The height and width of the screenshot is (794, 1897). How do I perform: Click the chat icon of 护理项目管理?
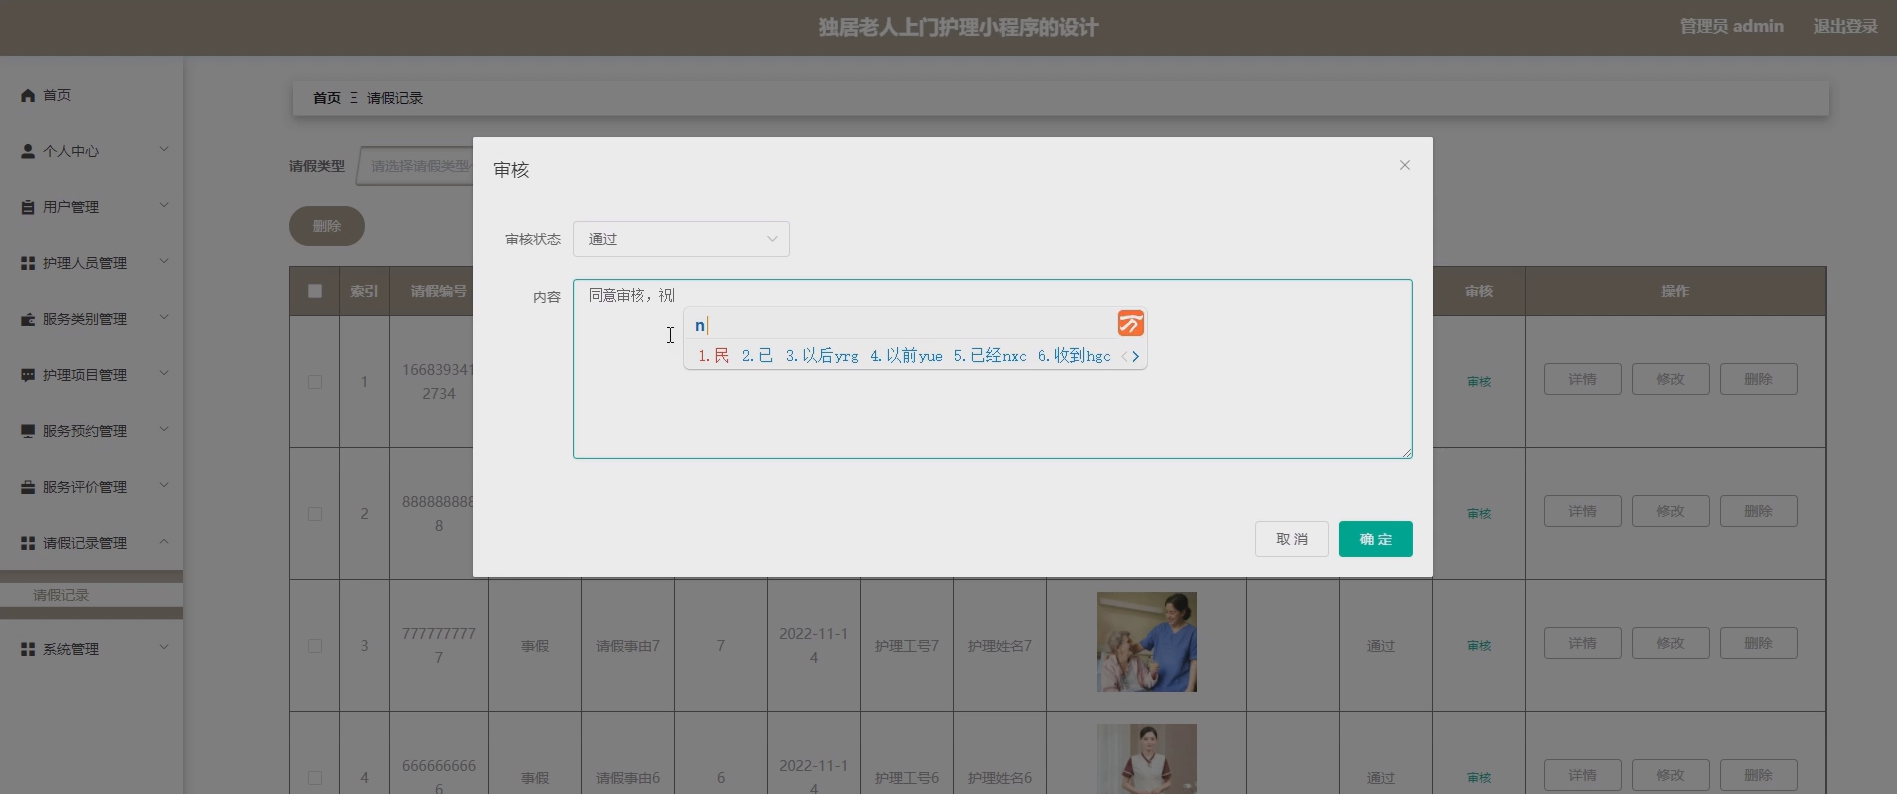pyautogui.click(x=28, y=375)
